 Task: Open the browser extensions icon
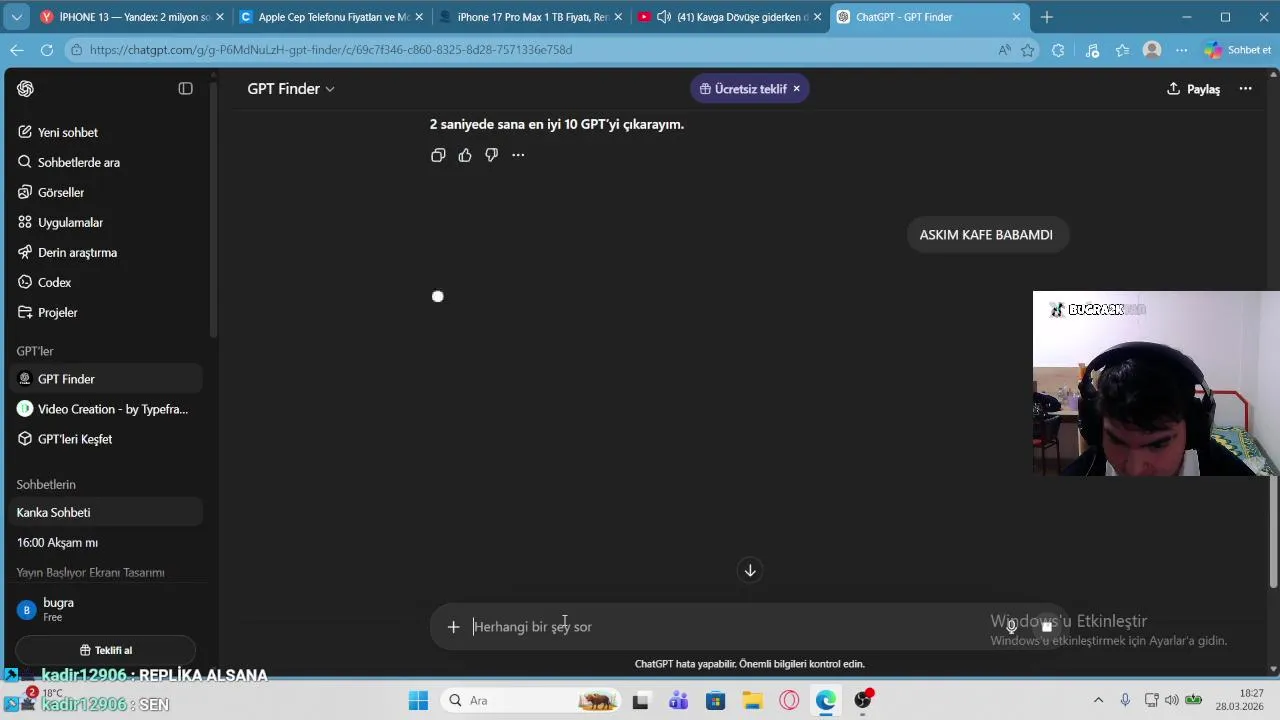pyautogui.click(x=1058, y=50)
